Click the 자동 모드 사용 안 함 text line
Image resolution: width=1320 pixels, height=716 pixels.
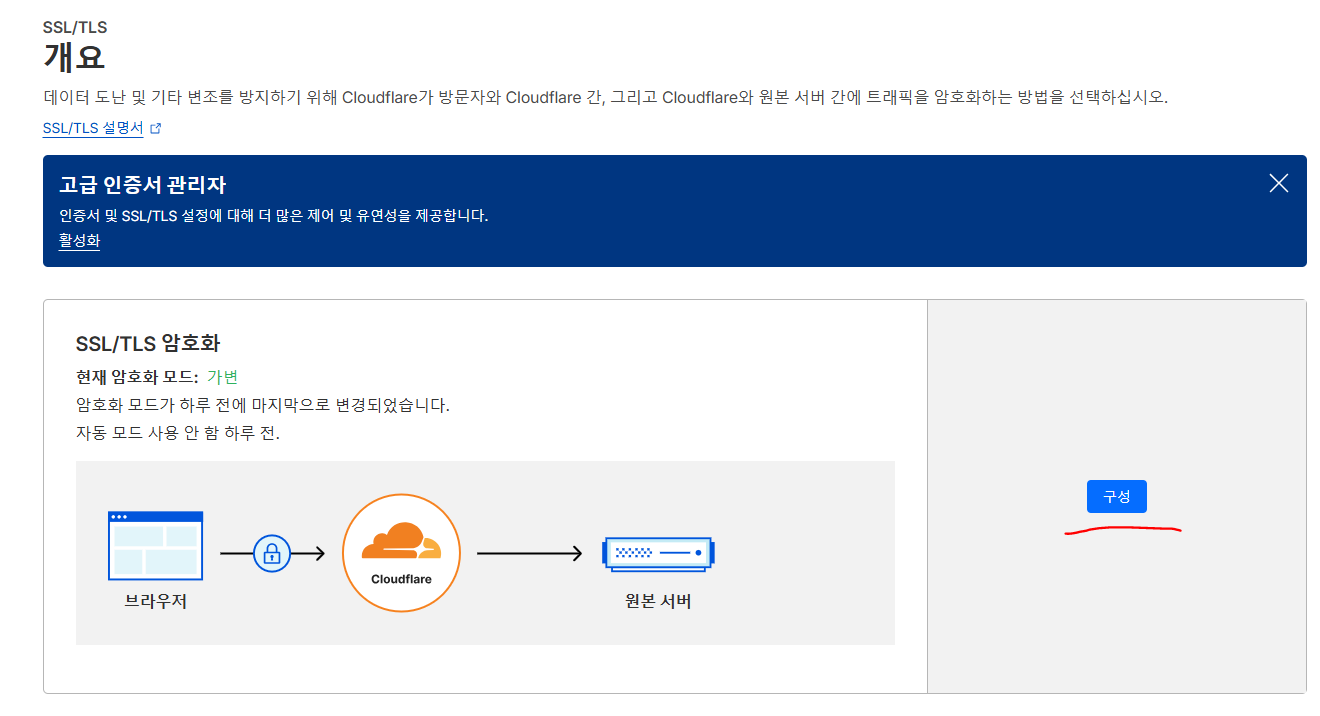point(178,434)
